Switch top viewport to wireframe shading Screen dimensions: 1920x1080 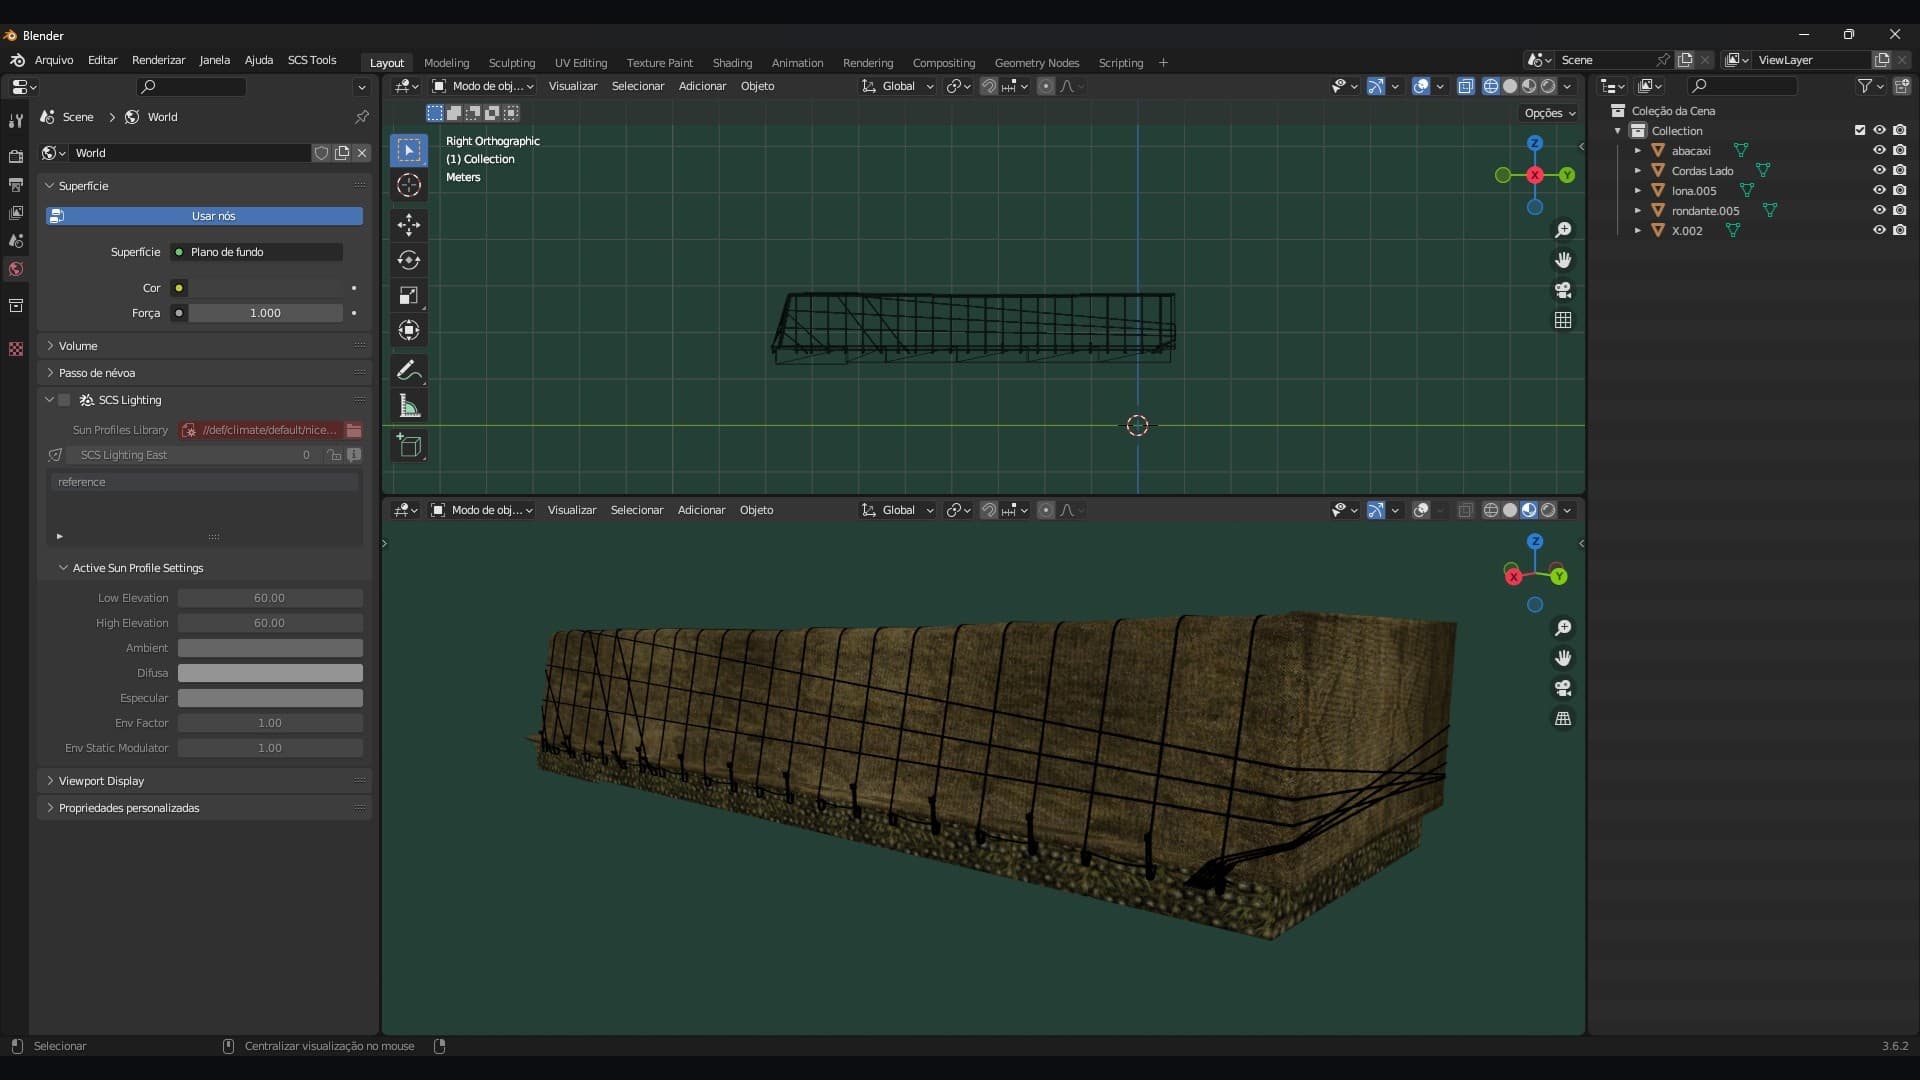pos(1490,86)
